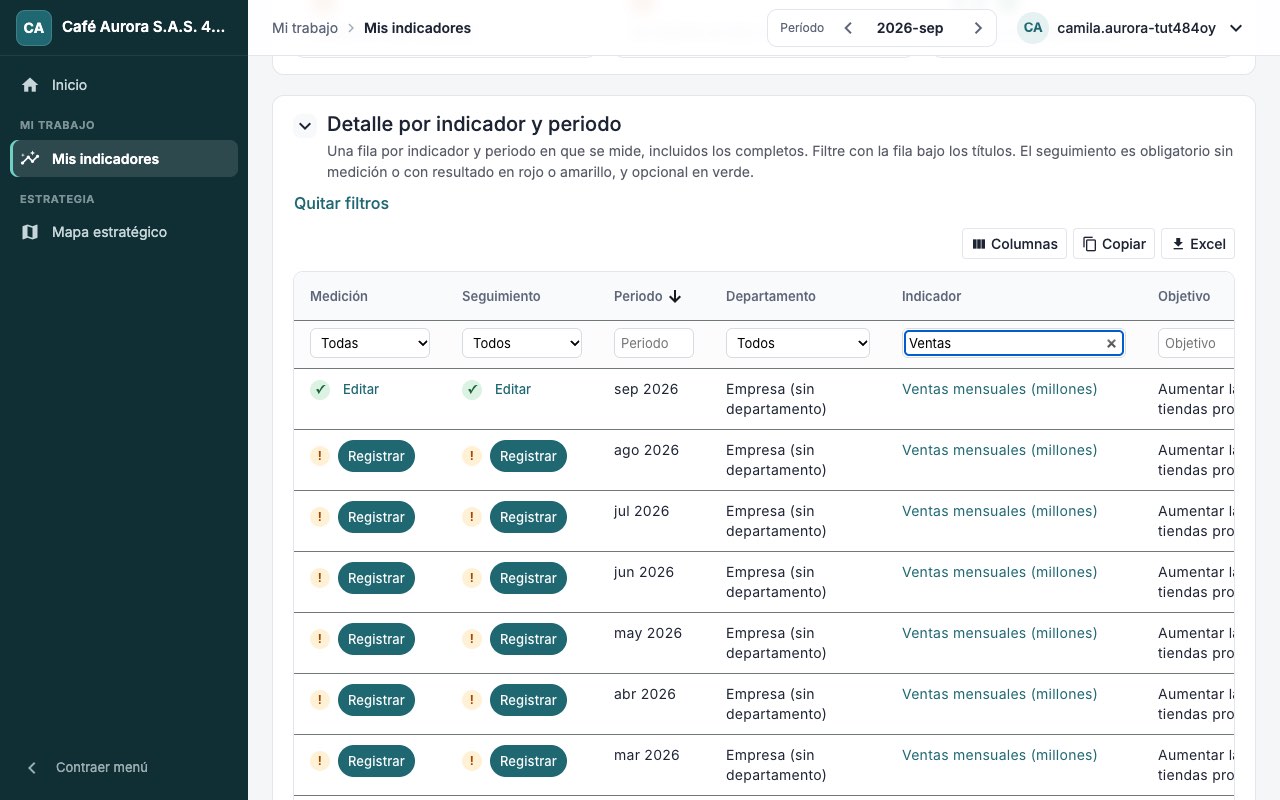
Task: Open the Columnas column chooser
Action: [x=1014, y=244]
